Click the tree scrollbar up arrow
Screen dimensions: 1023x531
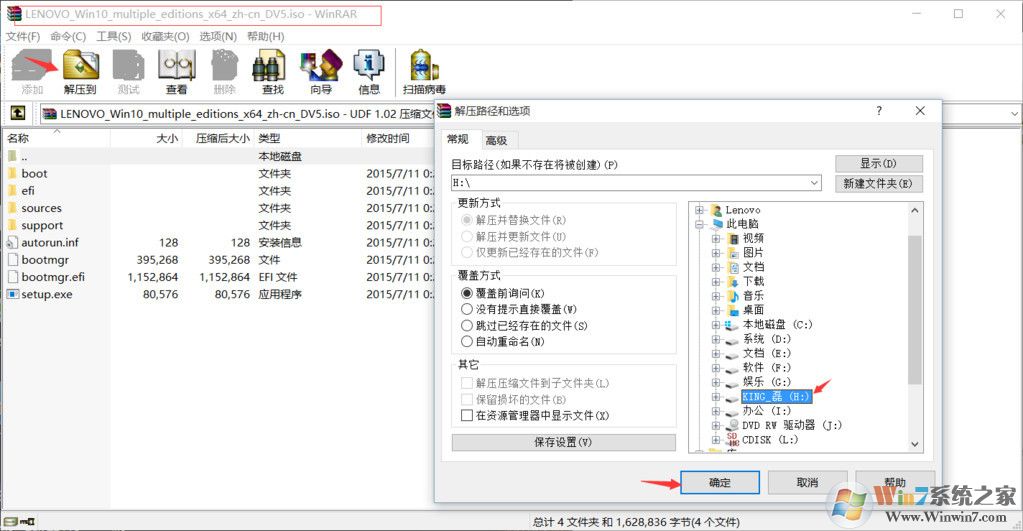pyautogui.click(x=914, y=211)
